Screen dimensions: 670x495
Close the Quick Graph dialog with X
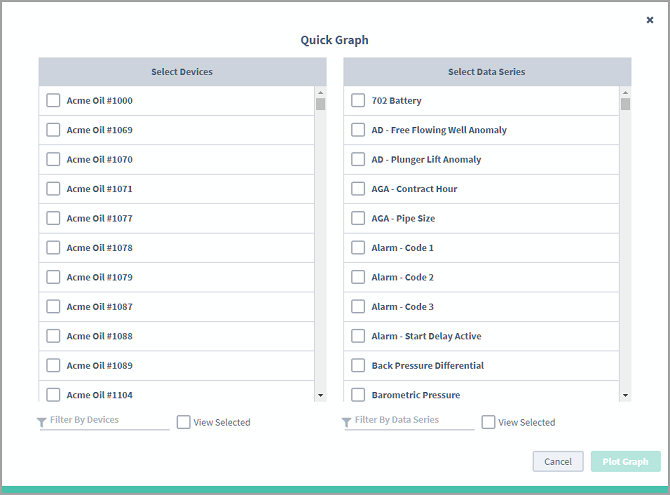(649, 20)
